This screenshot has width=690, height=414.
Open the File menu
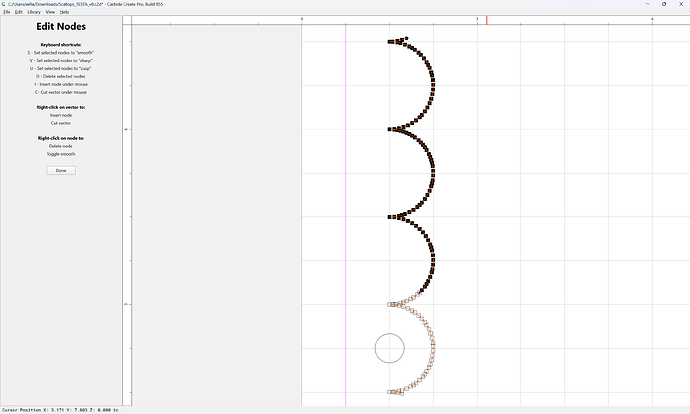[x=7, y=12]
